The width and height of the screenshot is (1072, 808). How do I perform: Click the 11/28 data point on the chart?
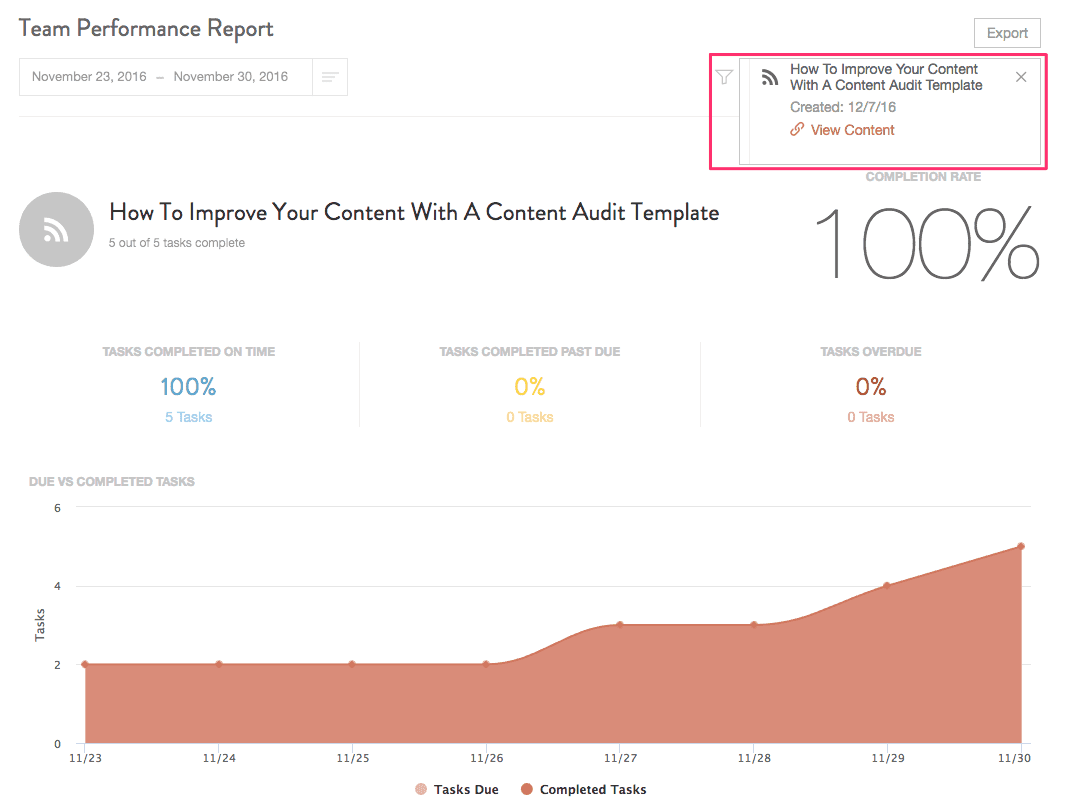pos(754,624)
